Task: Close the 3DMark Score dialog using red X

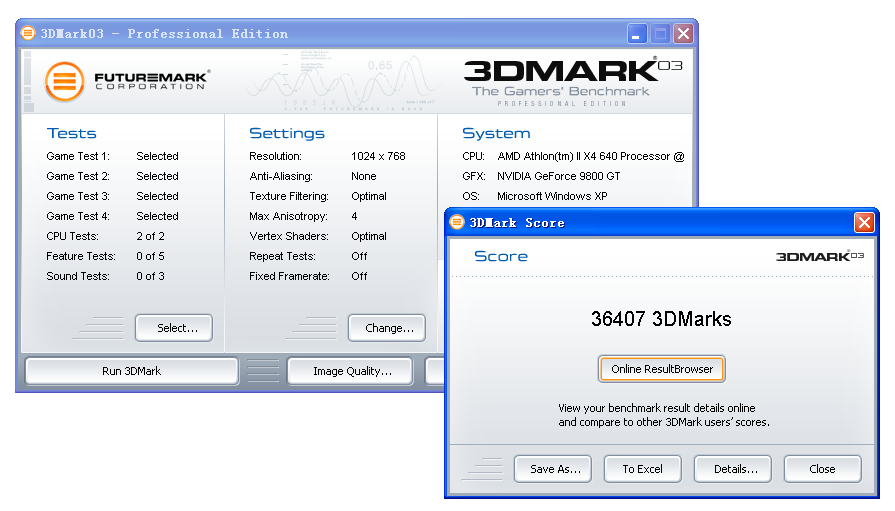Action: (864, 222)
